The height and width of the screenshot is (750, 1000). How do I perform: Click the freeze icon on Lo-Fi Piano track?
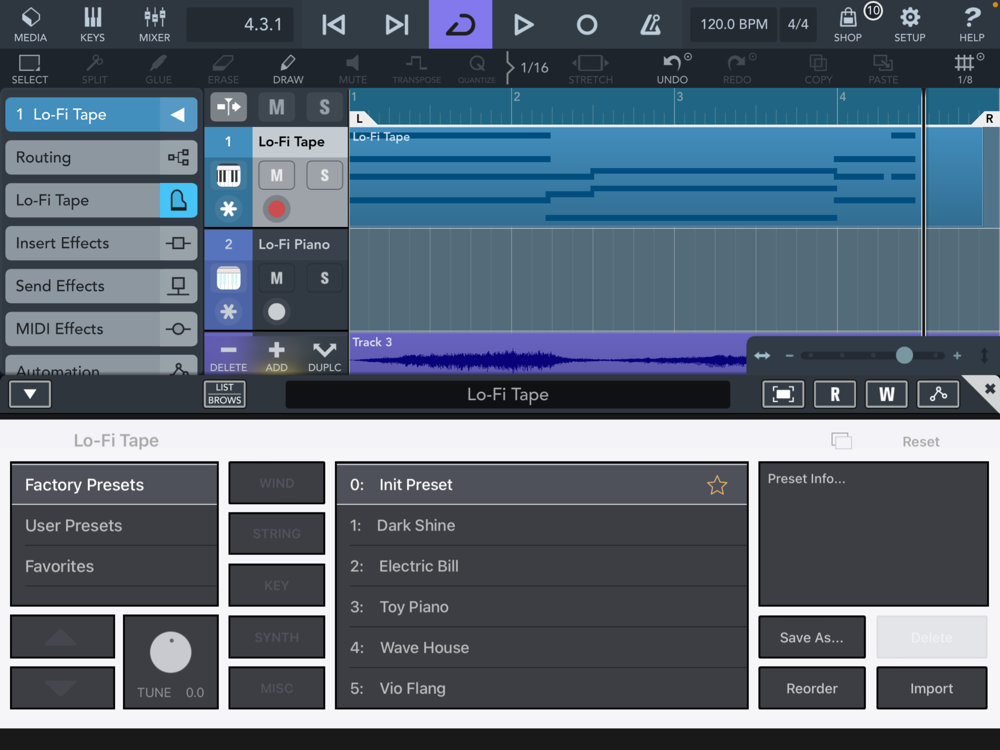click(228, 312)
